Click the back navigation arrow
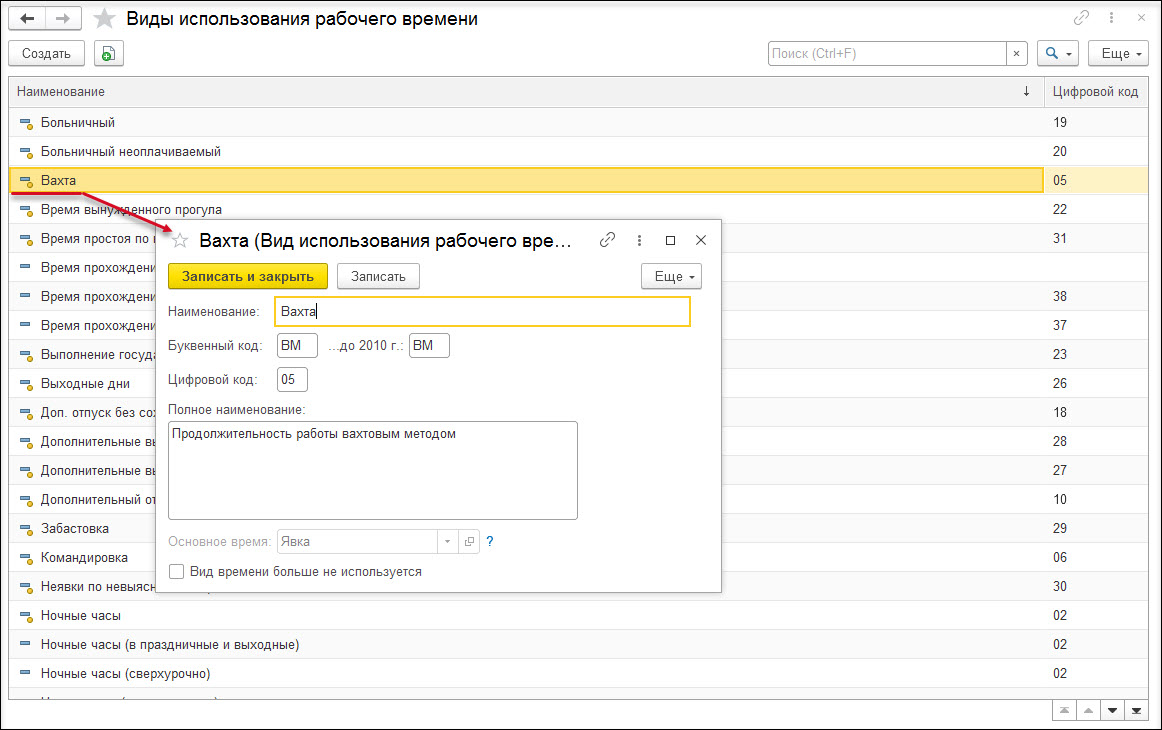Screen dimensions: 1162x730 pyautogui.click(x=27, y=19)
